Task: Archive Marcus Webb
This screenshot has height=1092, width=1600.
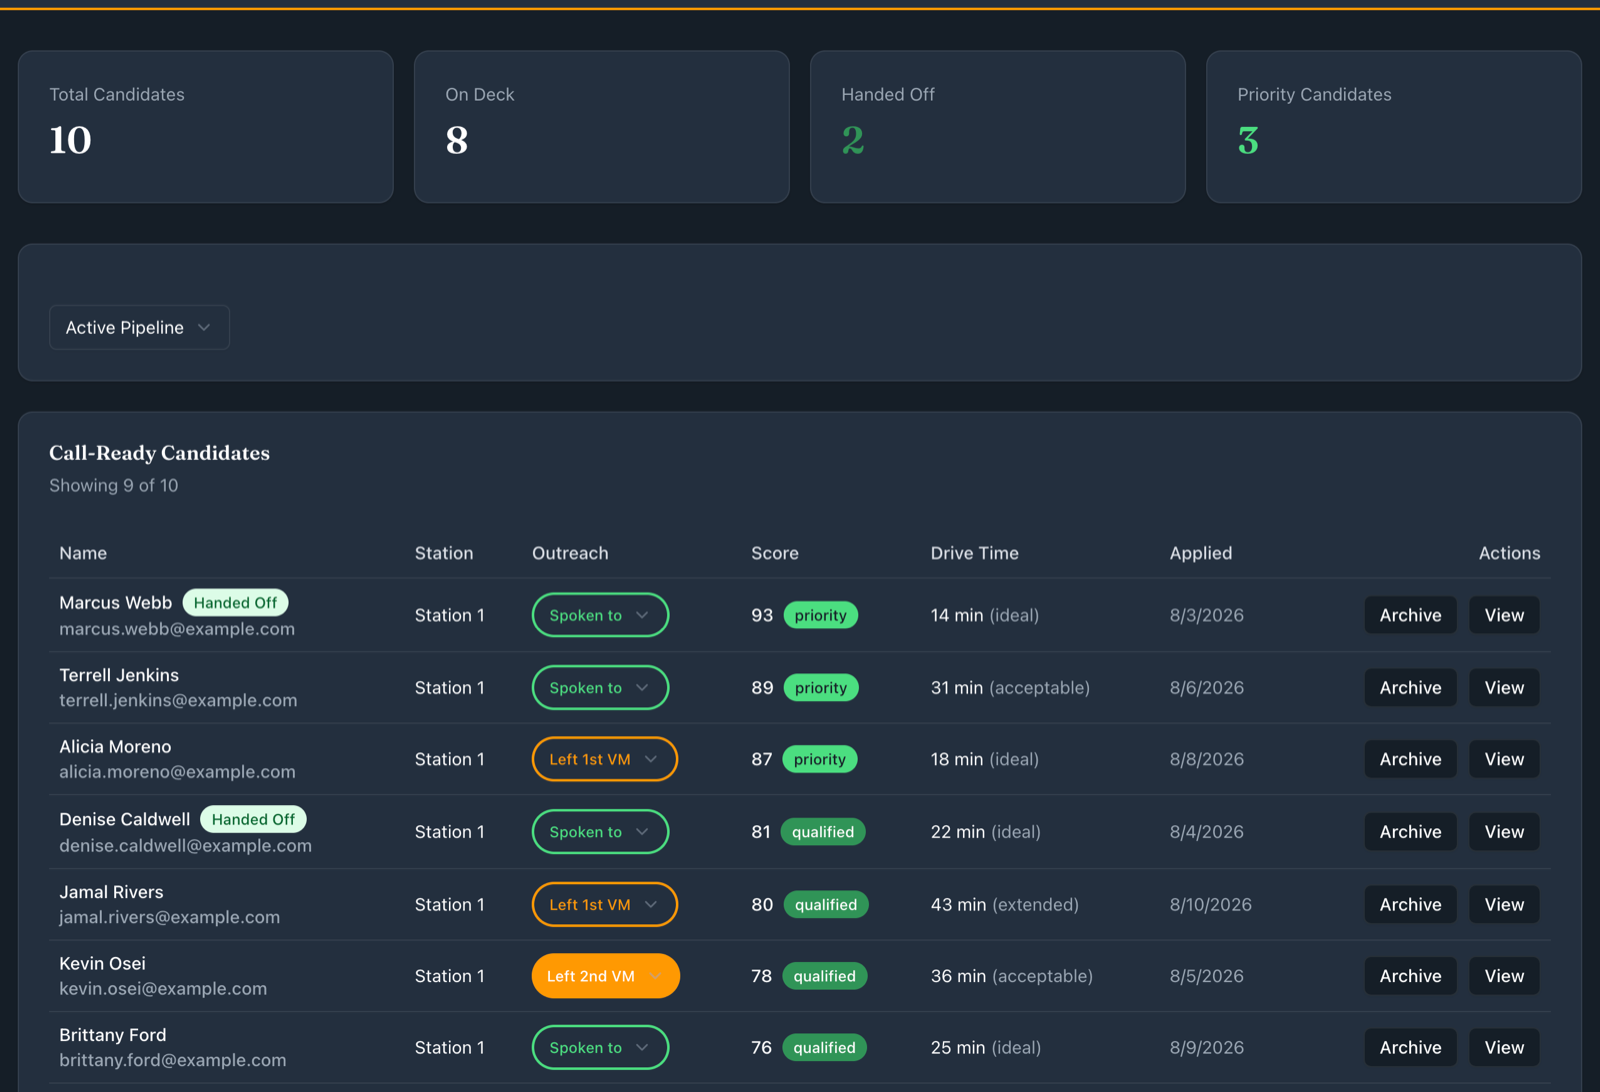Action: [x=1410, y=615]
